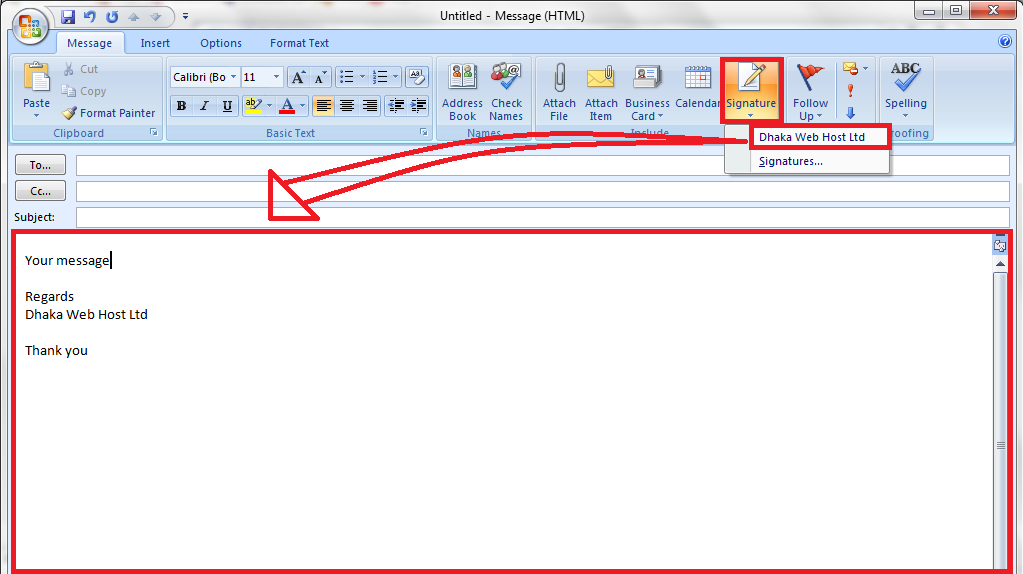Viewport: 1023px width, 574px height.
Task: Click Check Names
Action: [x=506, y=92]
